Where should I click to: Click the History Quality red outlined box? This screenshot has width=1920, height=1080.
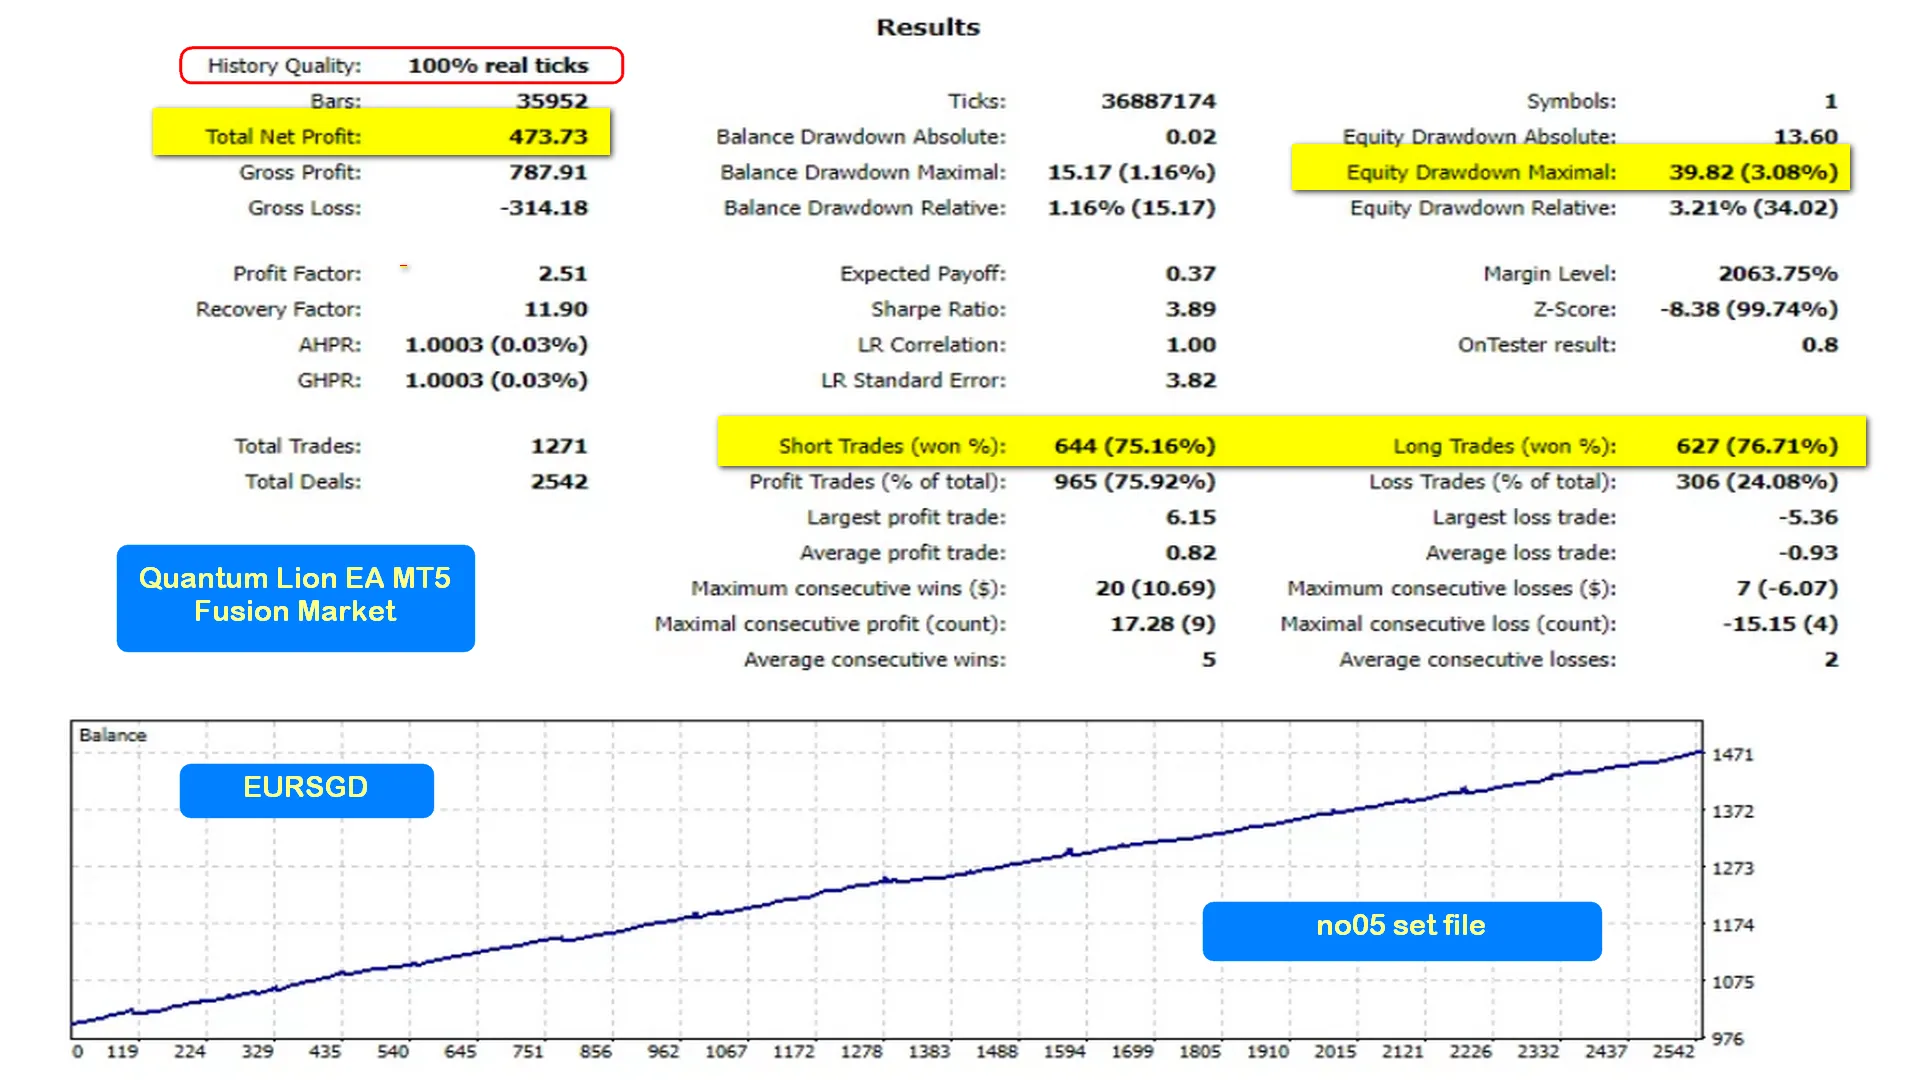(x=401, y=66)
